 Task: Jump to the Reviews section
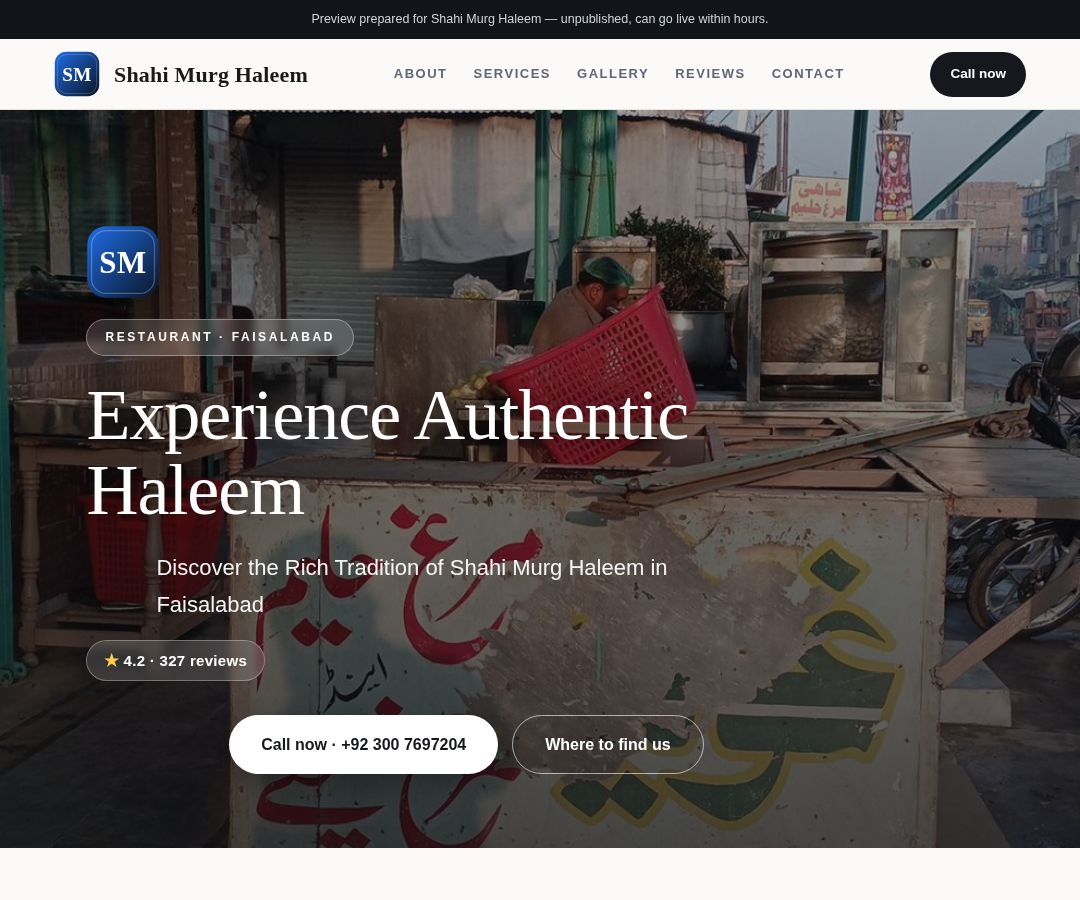pyautogui.click(x=710, y=74)
